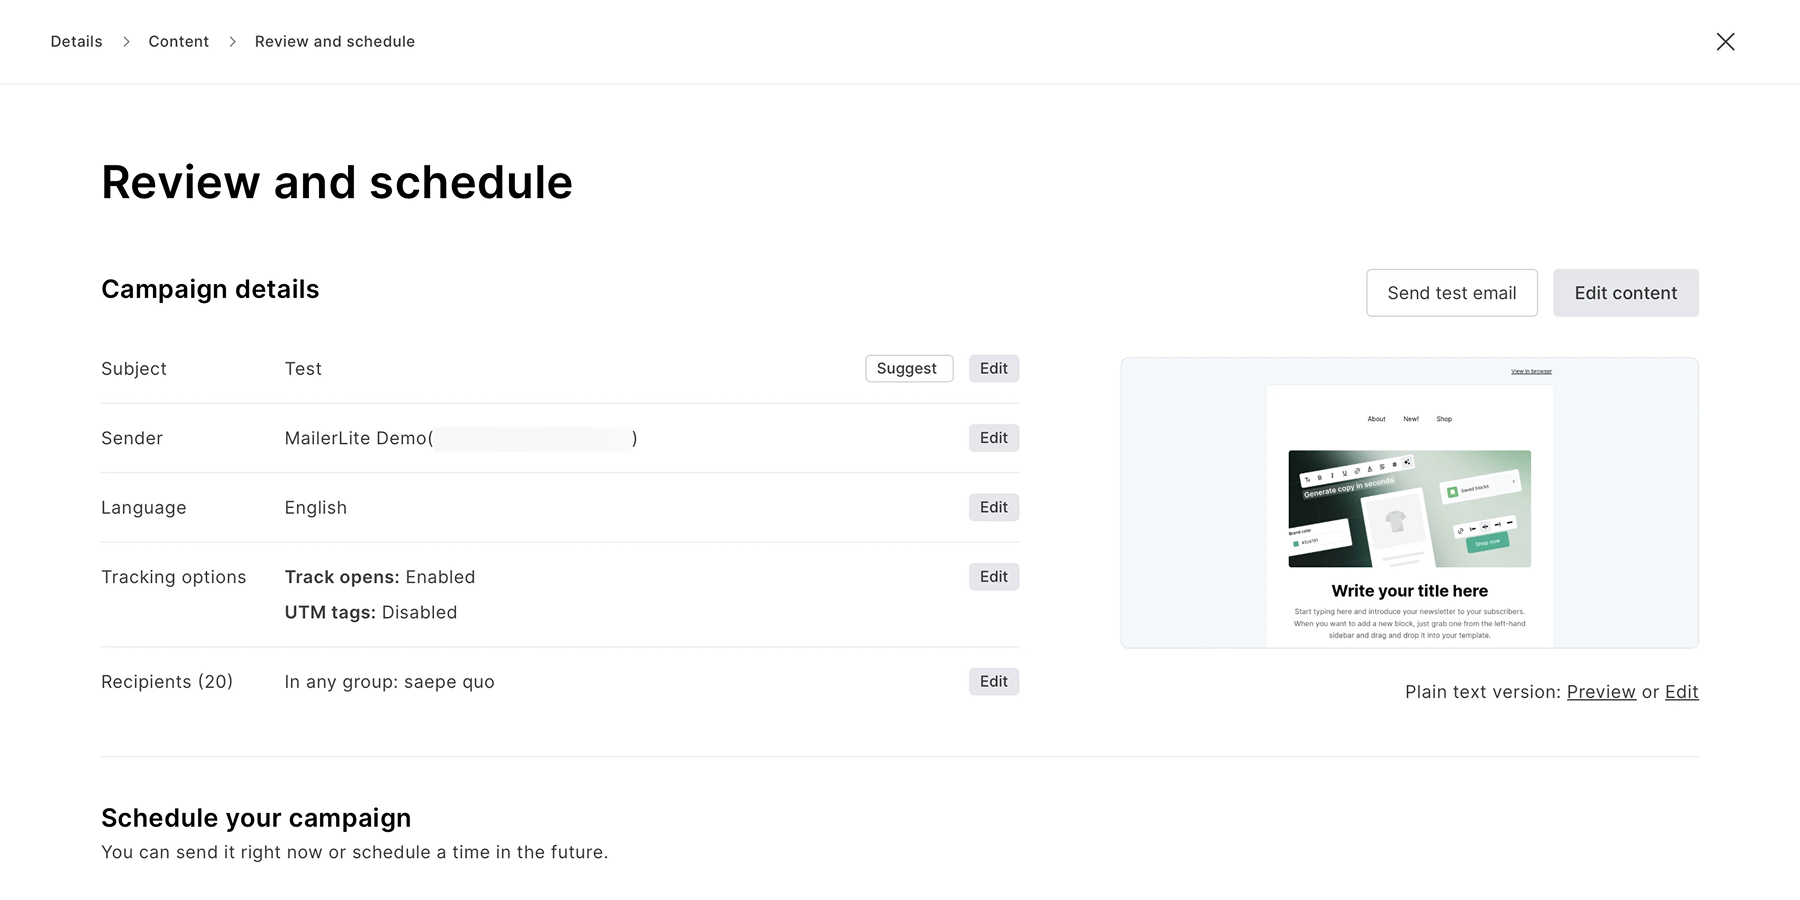
Task: Click the chevron after Details breadcrumb
Action: click(x=126, y=41)
